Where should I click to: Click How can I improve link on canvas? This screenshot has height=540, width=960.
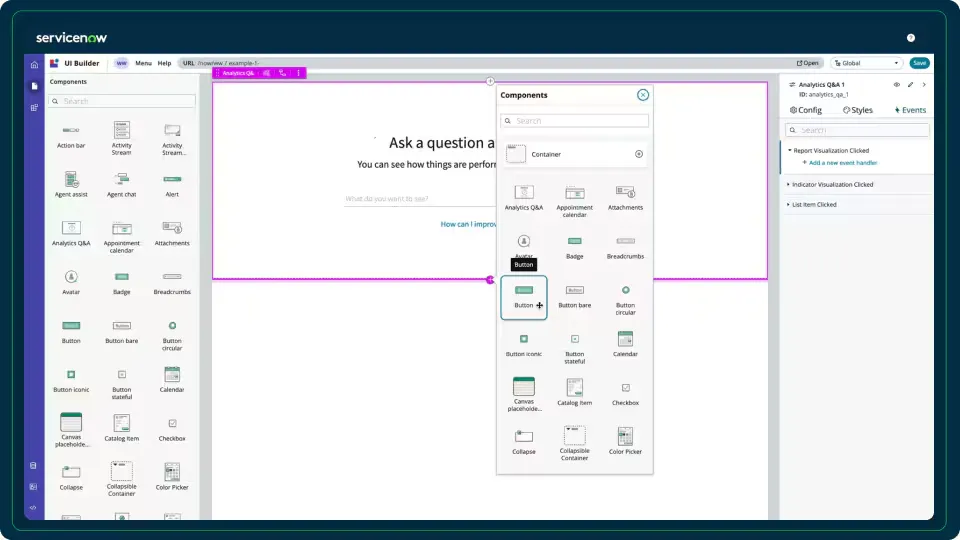pyautogui.click(x=468, y=225)
